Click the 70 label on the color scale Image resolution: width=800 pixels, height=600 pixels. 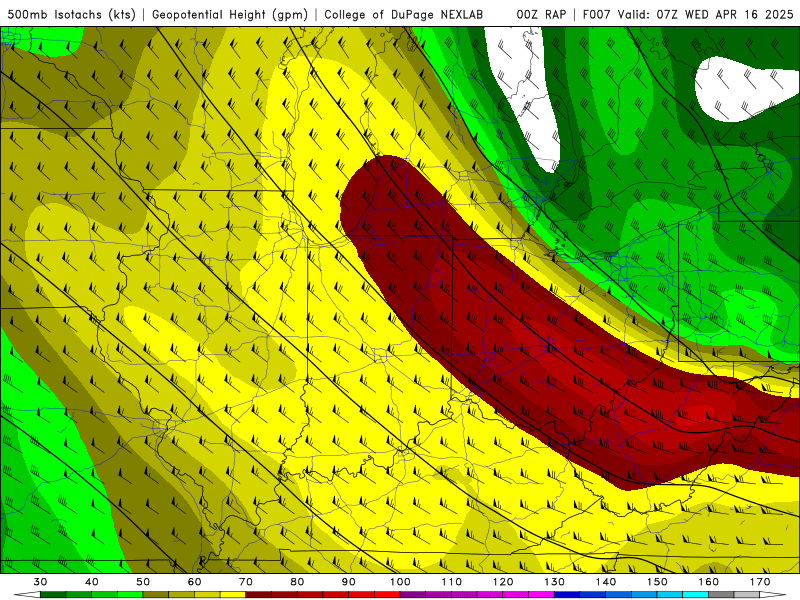tap(246, 582)
